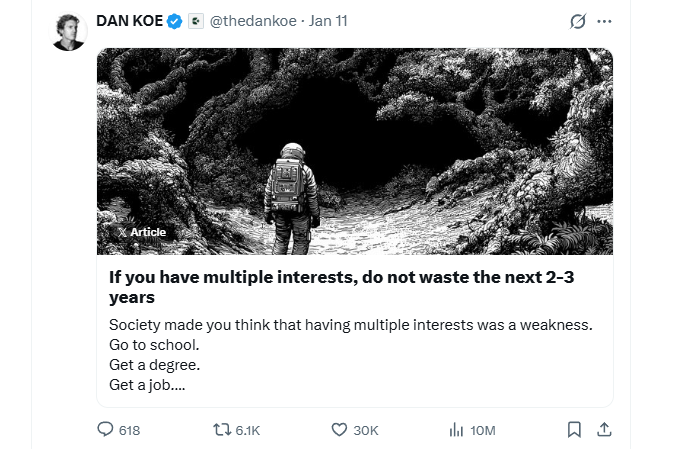Click the 6.1K reposts count
This screenshot has width=677, height=449.
[x=248, y=430]
